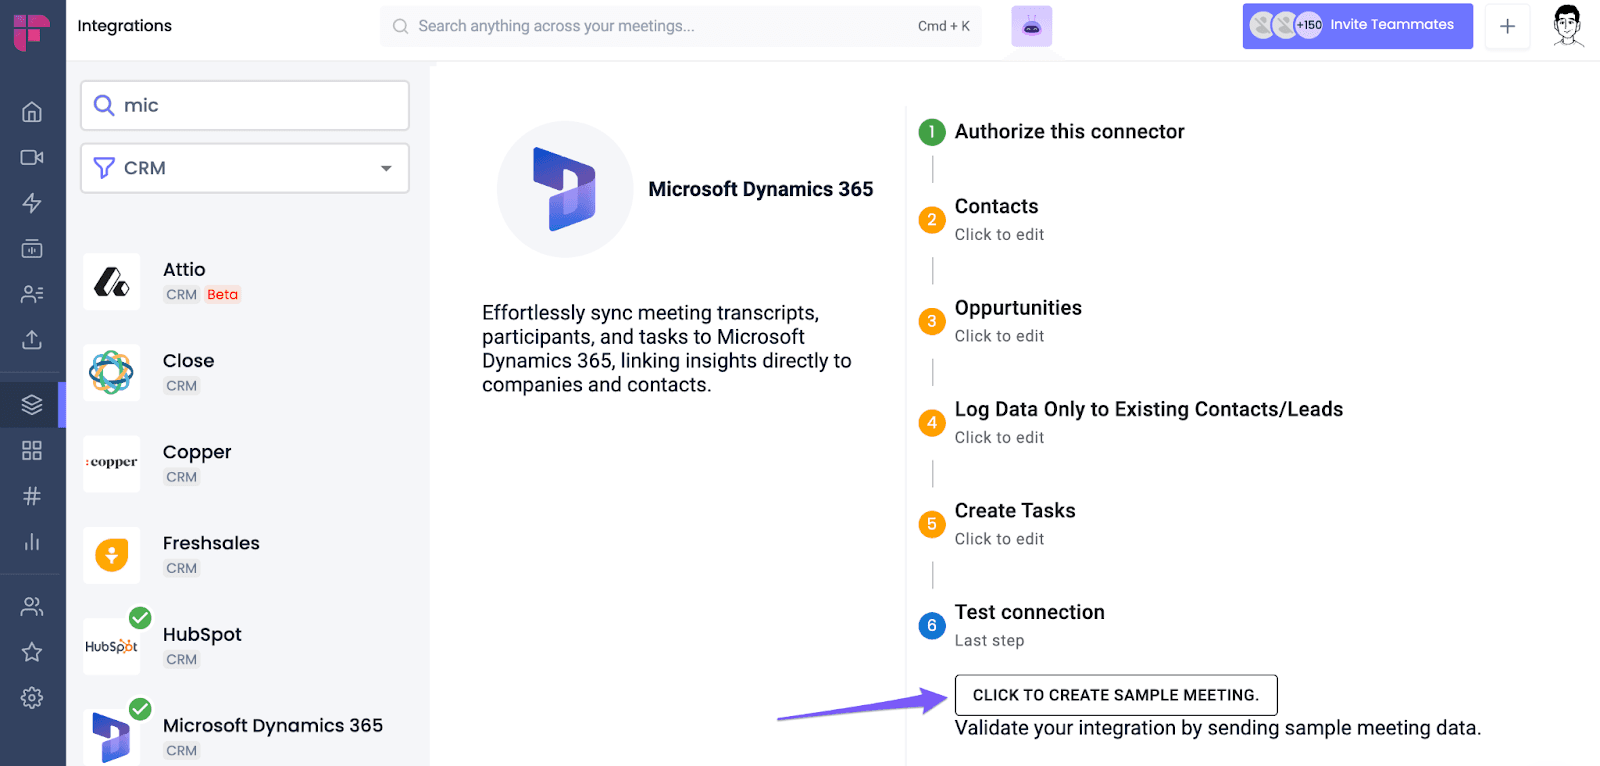Open the lightning bolt icon
Image resolution: width=1600 pixels, height=766 pixels.
pos(32,203)
